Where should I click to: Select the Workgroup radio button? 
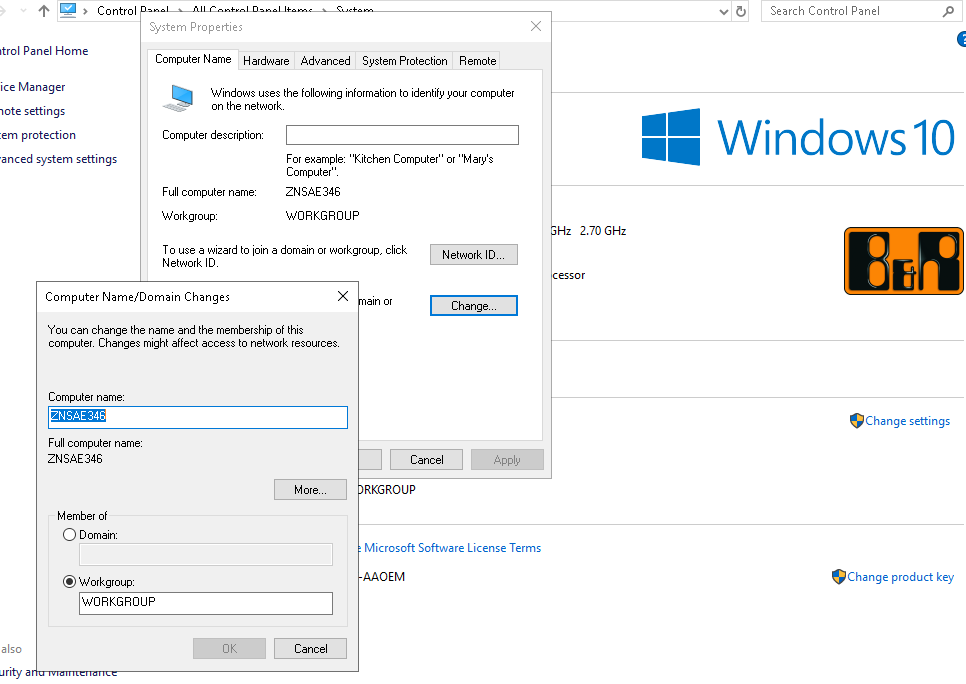pos(70,582)
